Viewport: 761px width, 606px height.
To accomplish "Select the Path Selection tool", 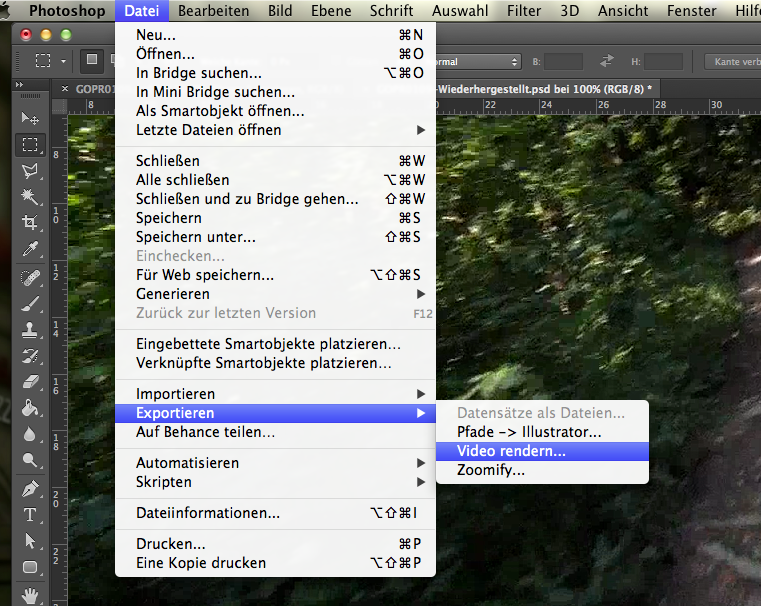I will tap(30, 541).
